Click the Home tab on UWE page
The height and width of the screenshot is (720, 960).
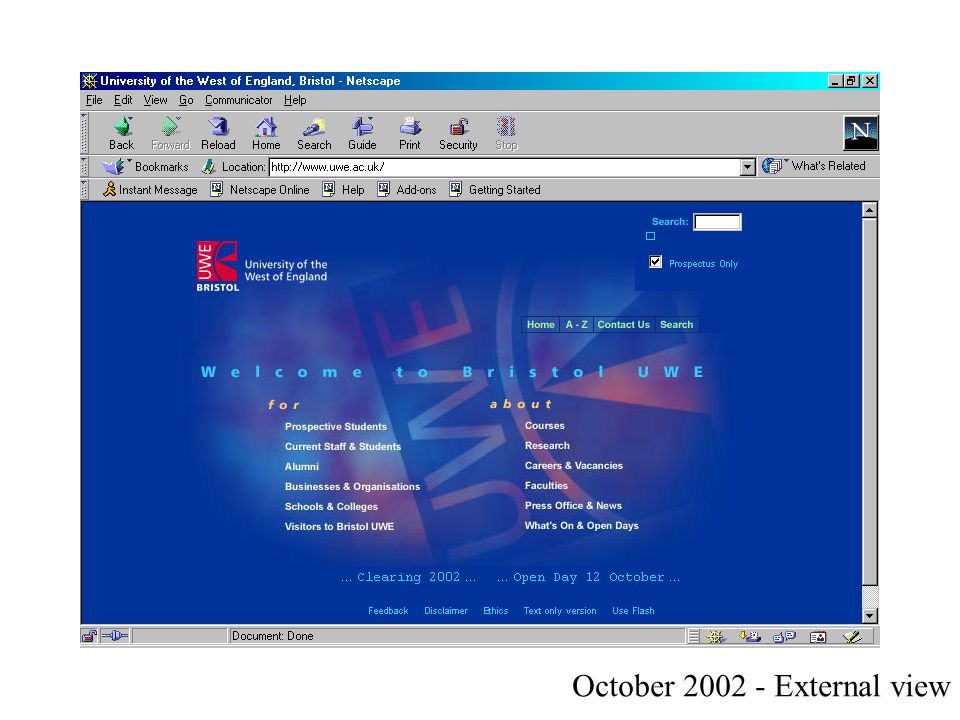tap(541, 324)
